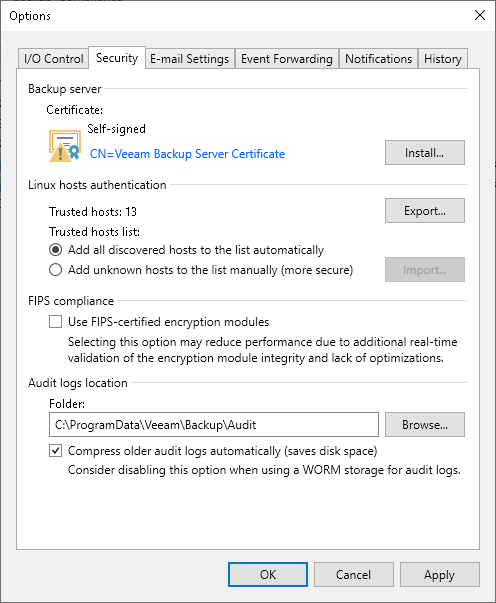496x603 pixels.
Task: Open the Veeam Backup Server Certificate link
Action: pyautogui.click(x=187, y=154)
